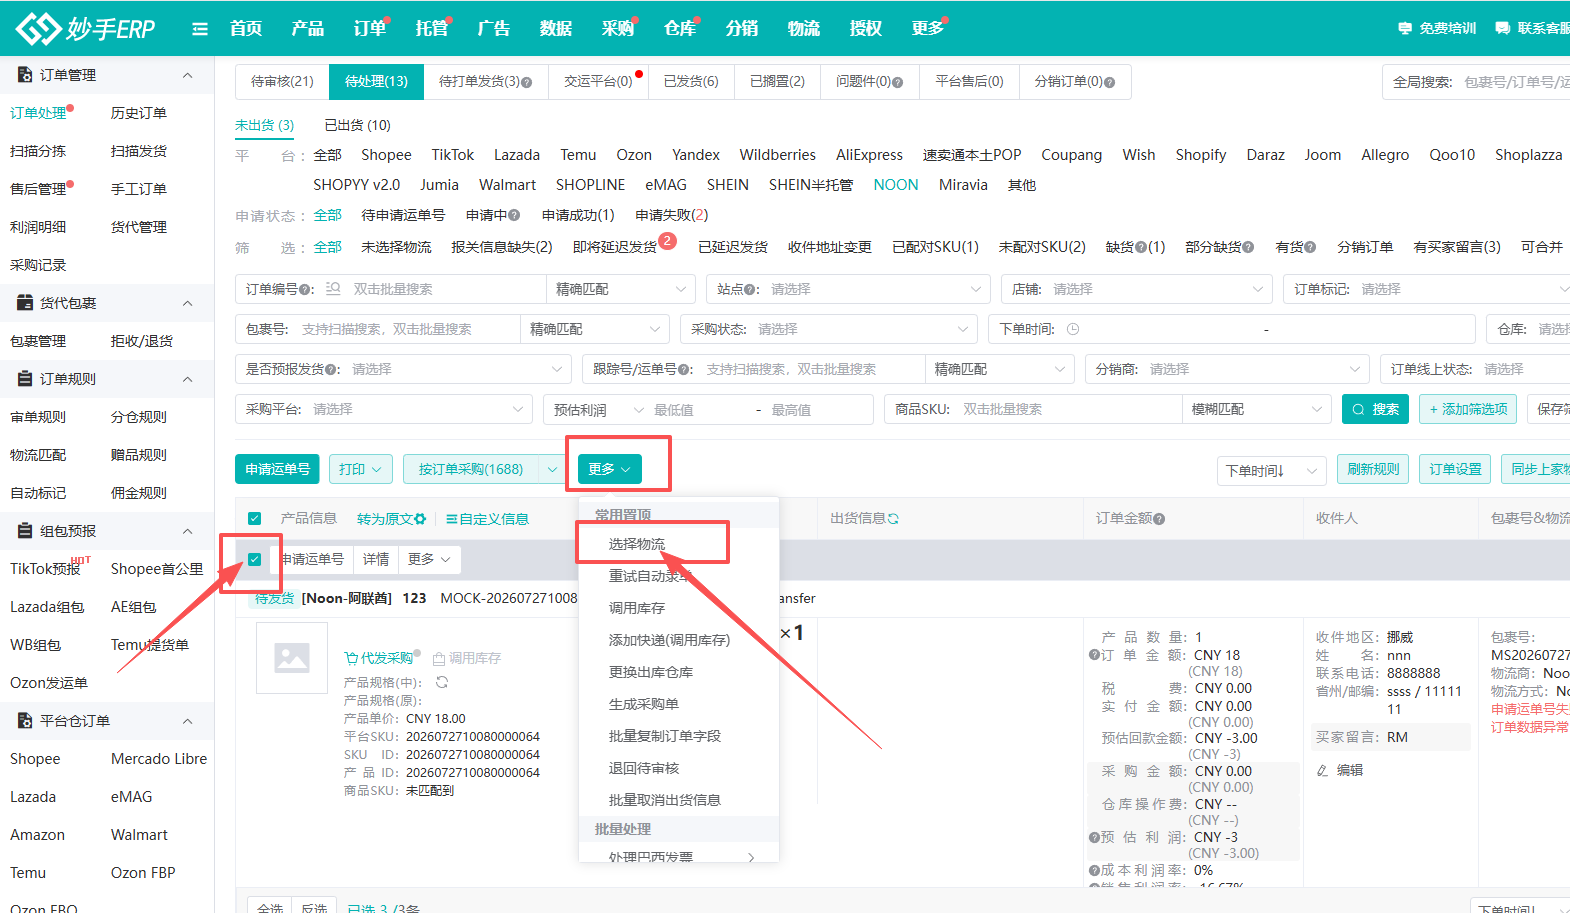
Task: Open 历史订单 in the sidebar
Action: click(139, 113)
